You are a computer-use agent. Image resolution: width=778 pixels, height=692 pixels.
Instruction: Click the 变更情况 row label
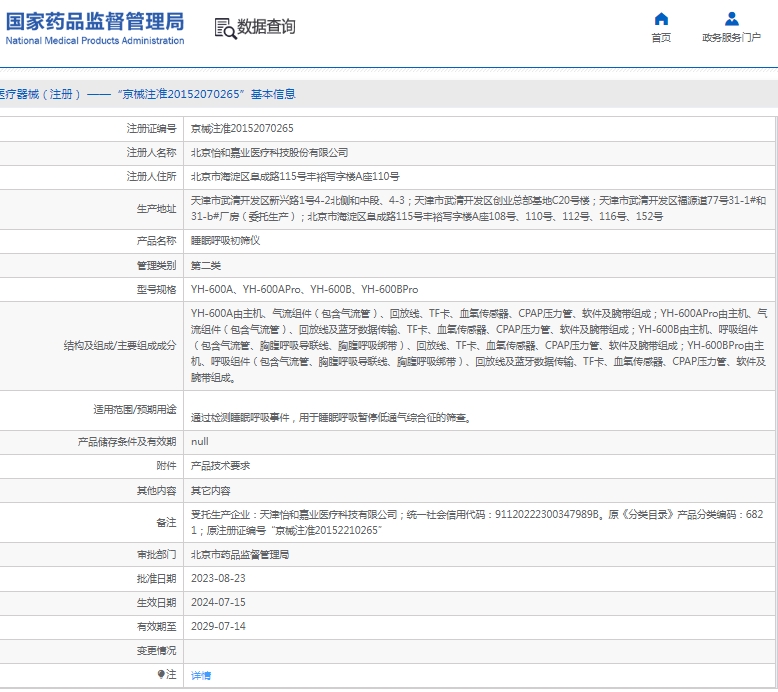[156, 650]
